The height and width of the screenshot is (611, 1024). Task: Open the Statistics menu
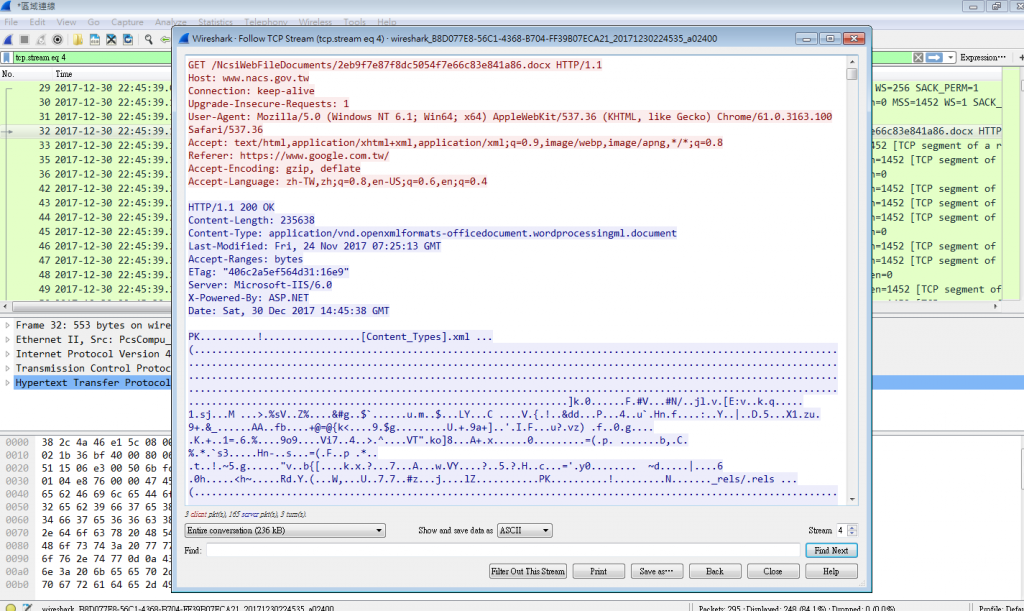(x=215, y=22)
